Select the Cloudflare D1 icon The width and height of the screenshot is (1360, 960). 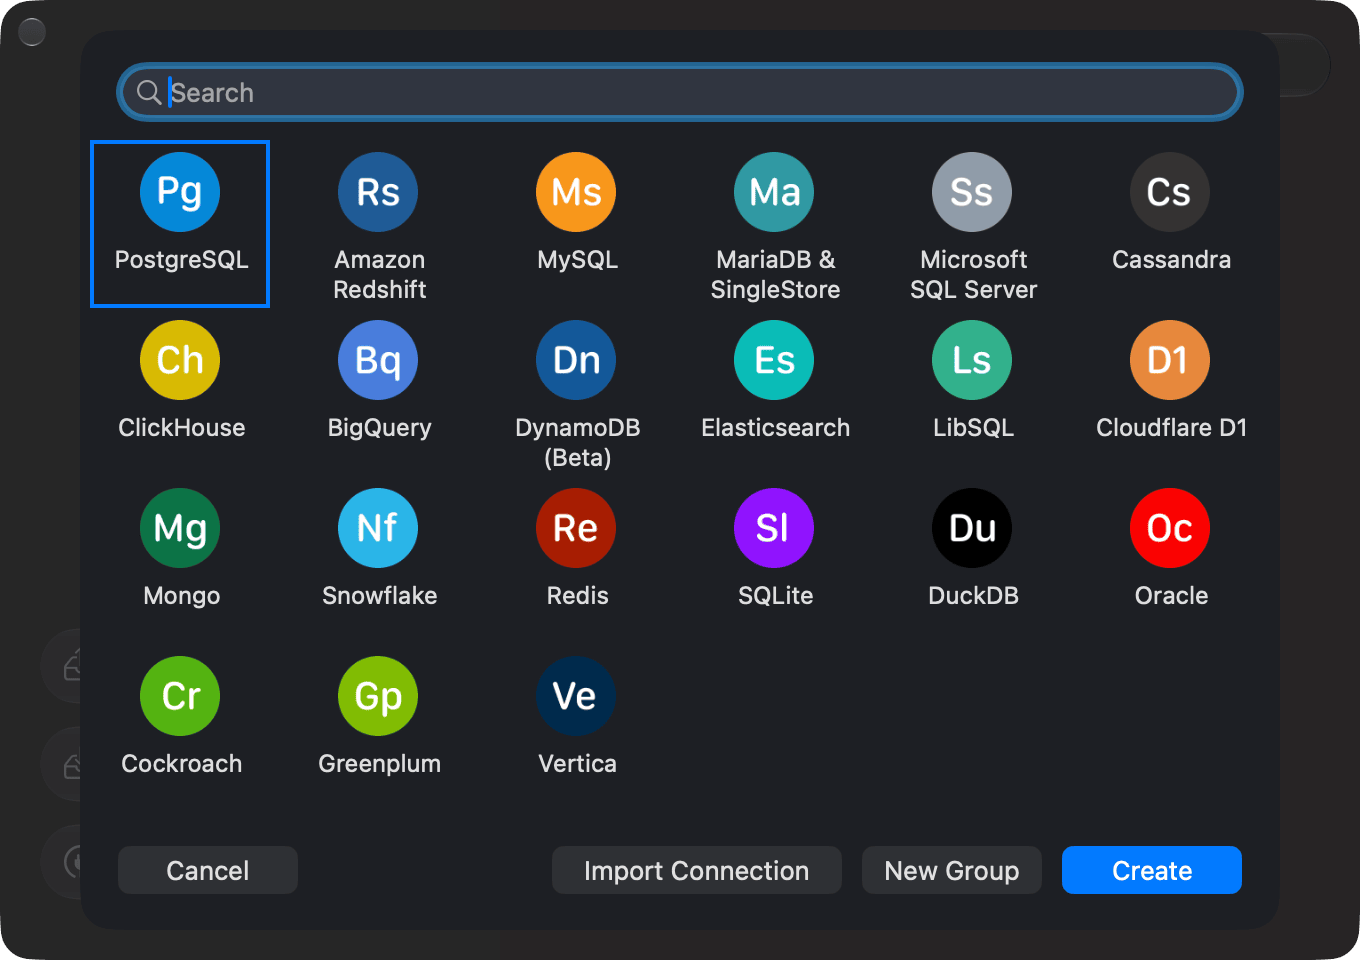click(1170, 360)
